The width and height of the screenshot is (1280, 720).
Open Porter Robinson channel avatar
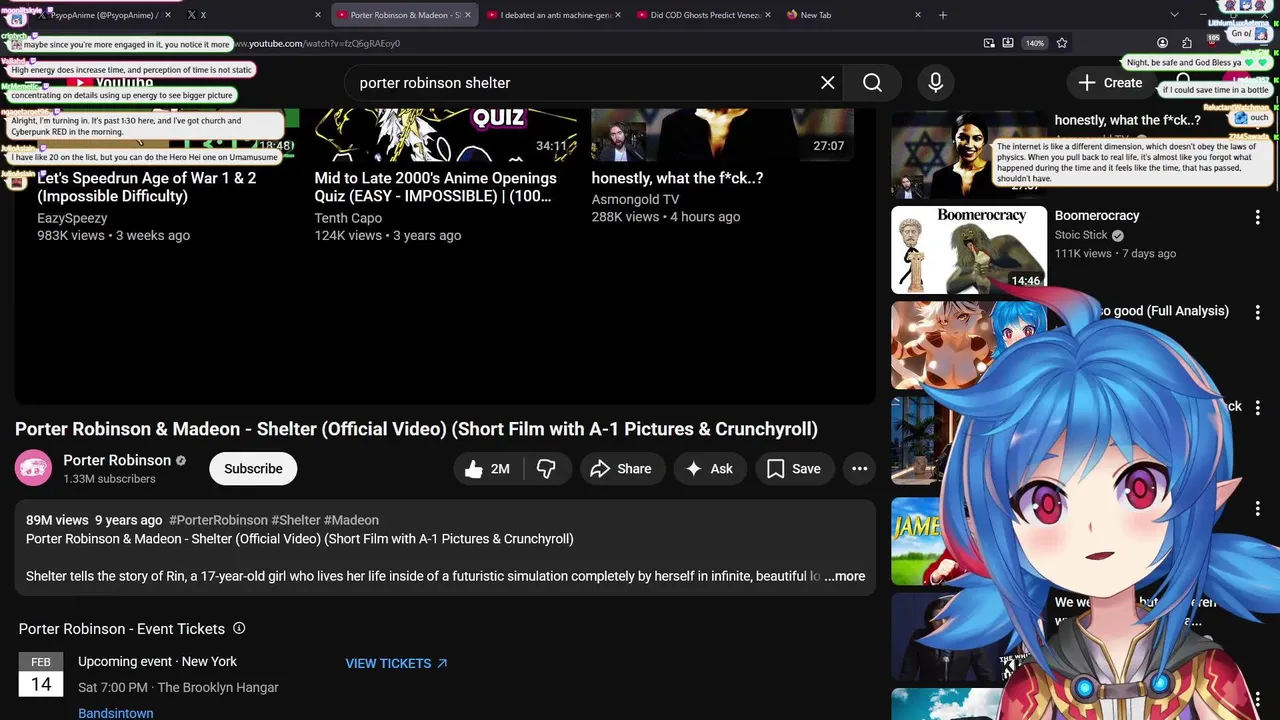pyautogui.click(x=33, y=468)
